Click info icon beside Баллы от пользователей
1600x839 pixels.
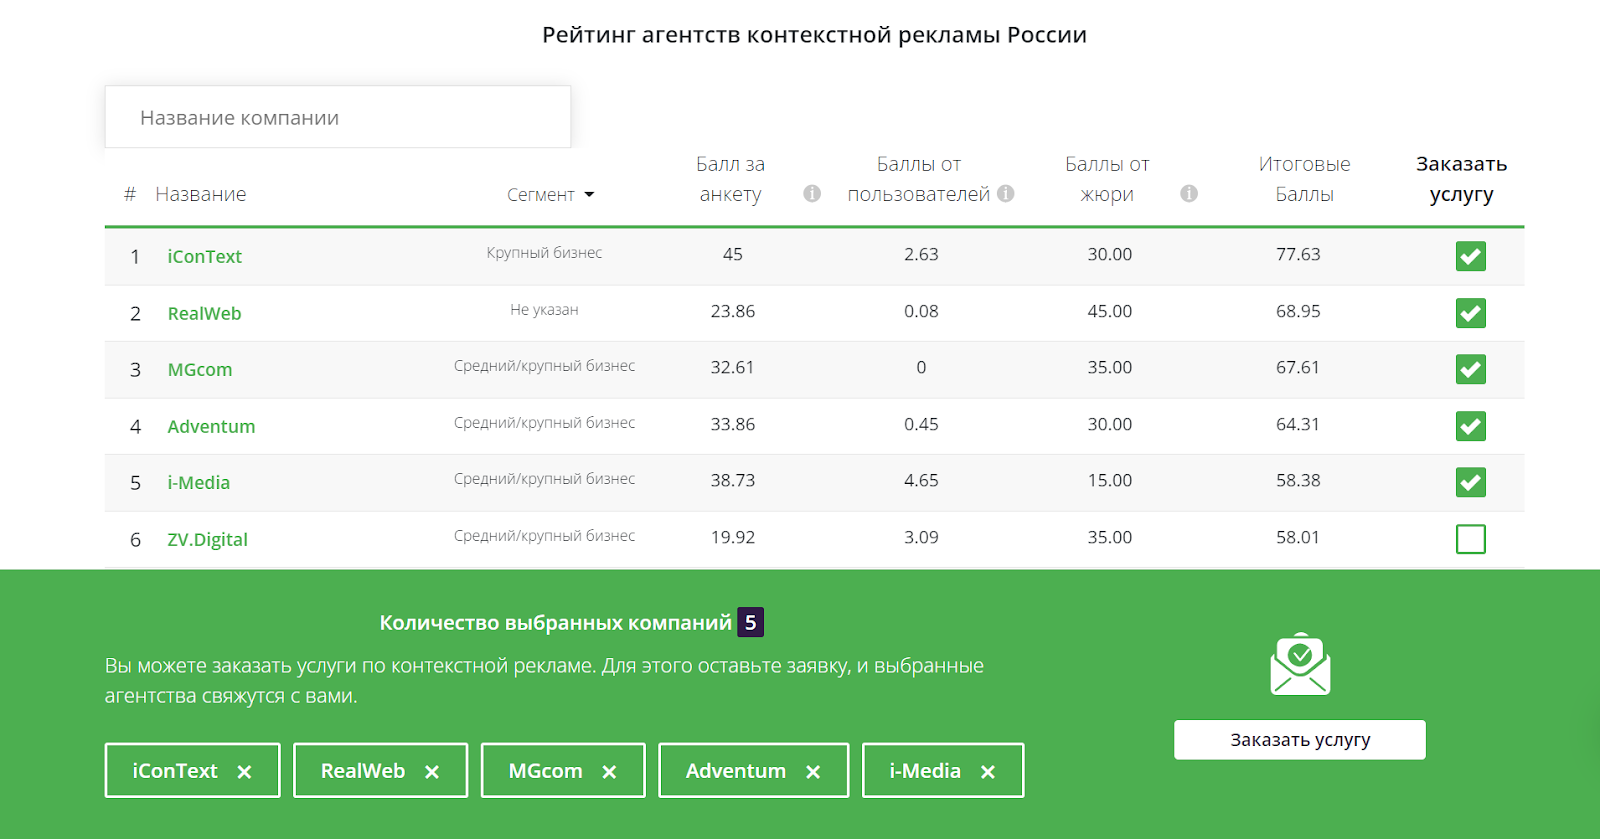pos(1006,193)
